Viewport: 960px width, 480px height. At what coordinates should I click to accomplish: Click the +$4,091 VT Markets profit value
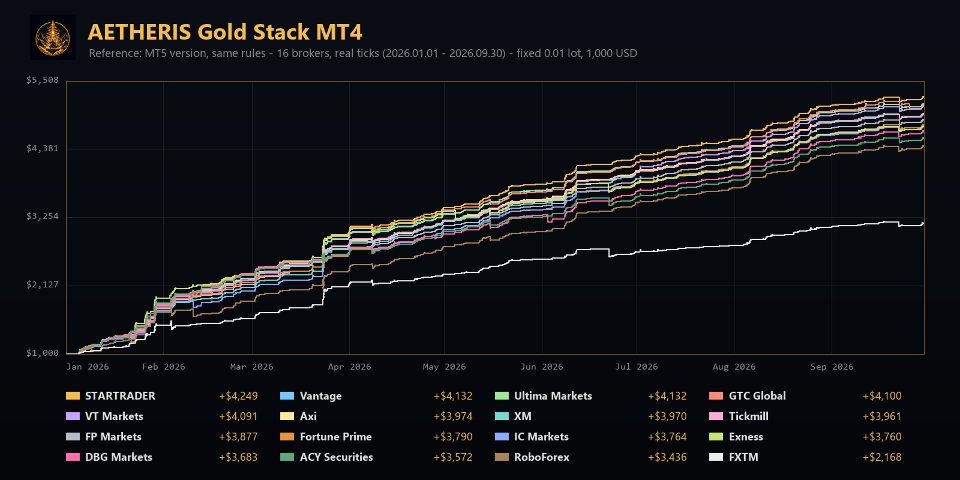238,416
